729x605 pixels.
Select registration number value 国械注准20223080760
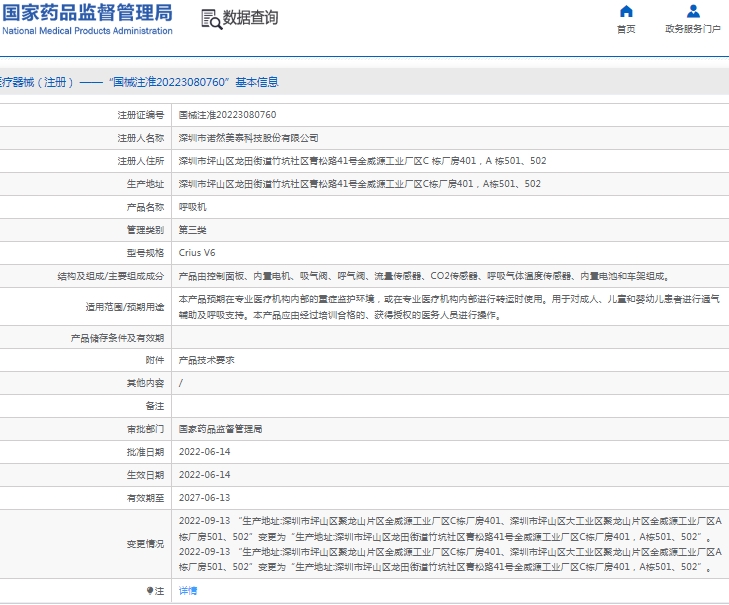coord(227,115)
